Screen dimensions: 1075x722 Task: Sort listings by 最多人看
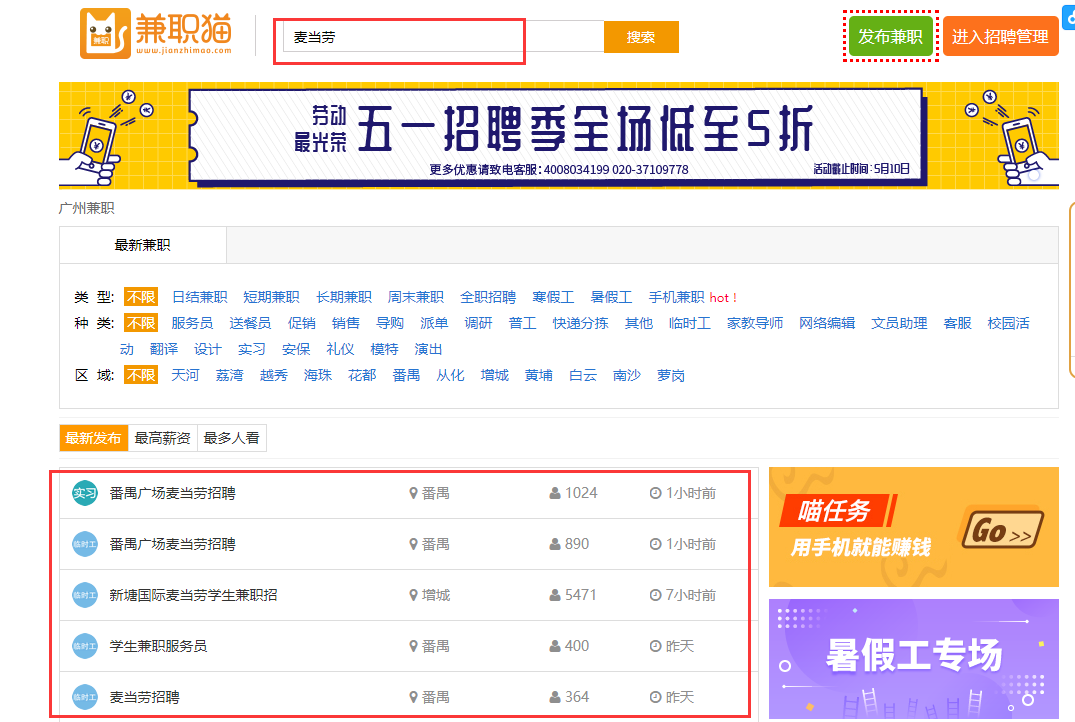[232, 438]
